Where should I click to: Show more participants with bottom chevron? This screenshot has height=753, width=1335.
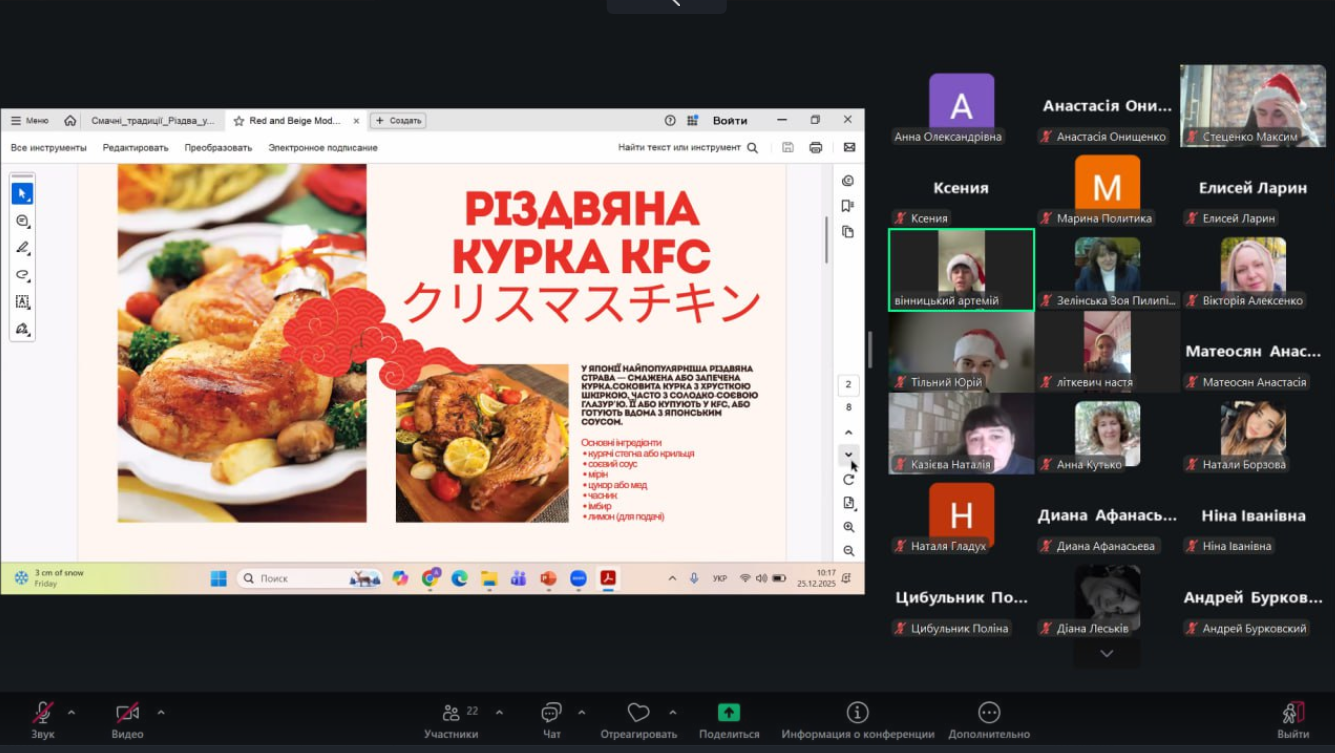pos(1106,653)
